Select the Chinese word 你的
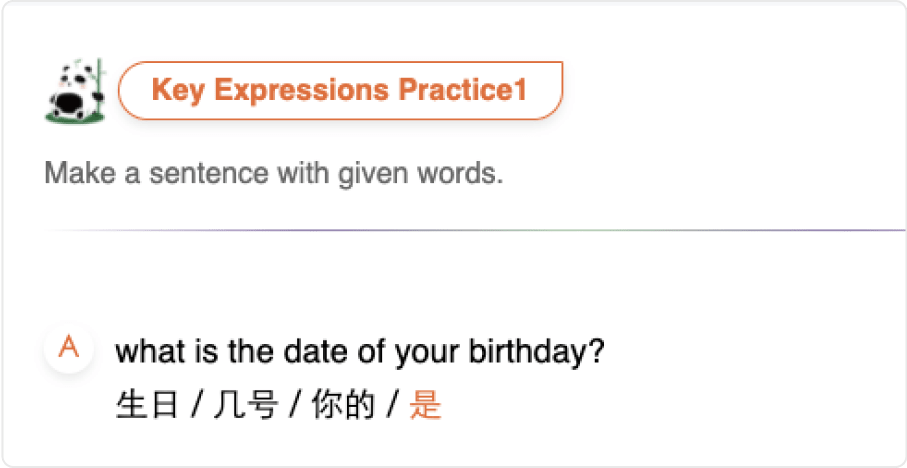This screenshot has height=468, width=907. (x=344, y=405)
